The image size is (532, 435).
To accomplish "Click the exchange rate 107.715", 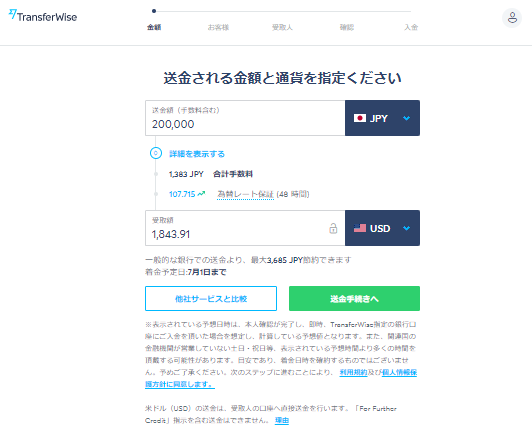I will point(182,194).
